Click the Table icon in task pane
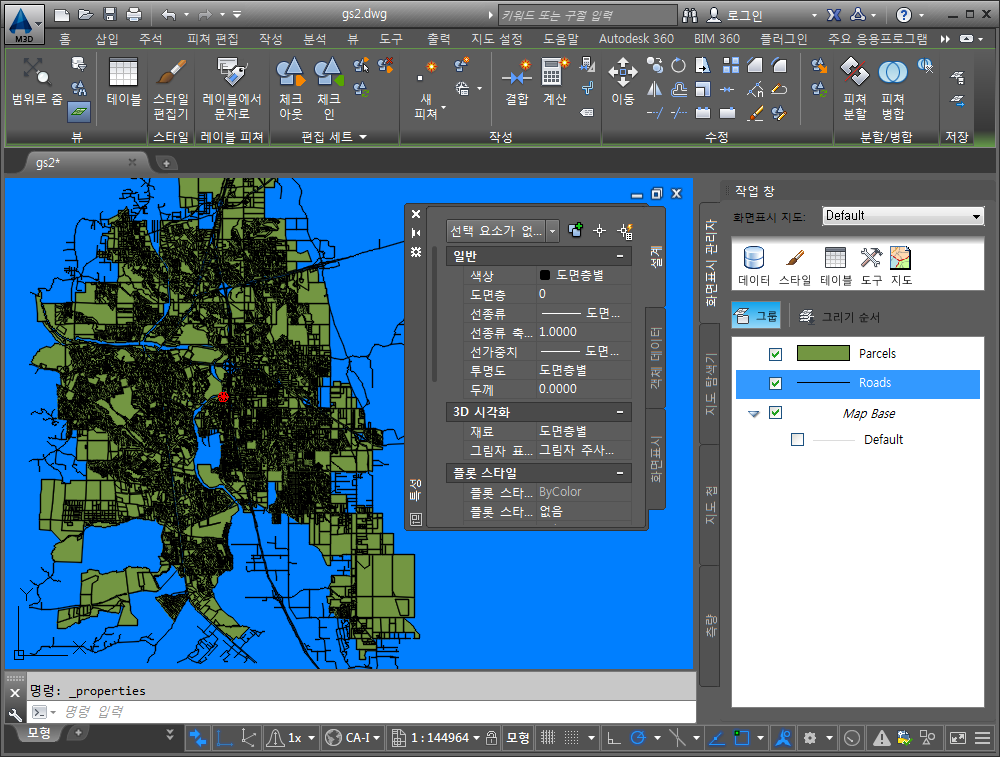The width and height of the screenshot is (1000, 757). click(x=836, y=265)
